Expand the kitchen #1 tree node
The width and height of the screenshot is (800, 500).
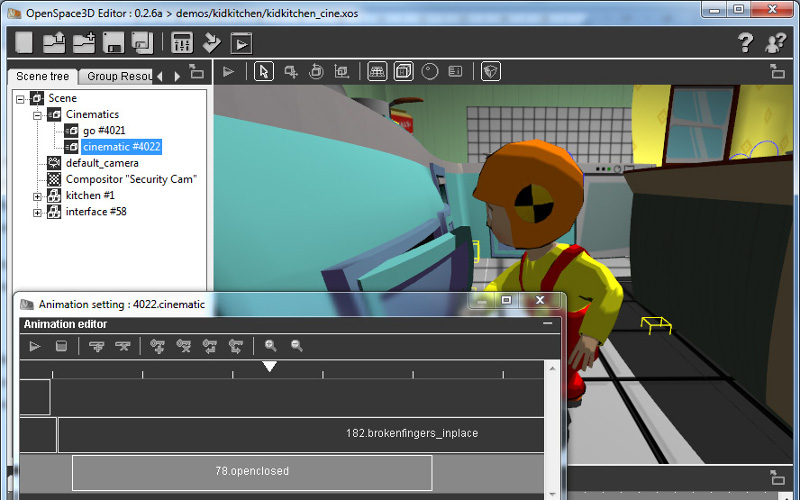[38, 196]
